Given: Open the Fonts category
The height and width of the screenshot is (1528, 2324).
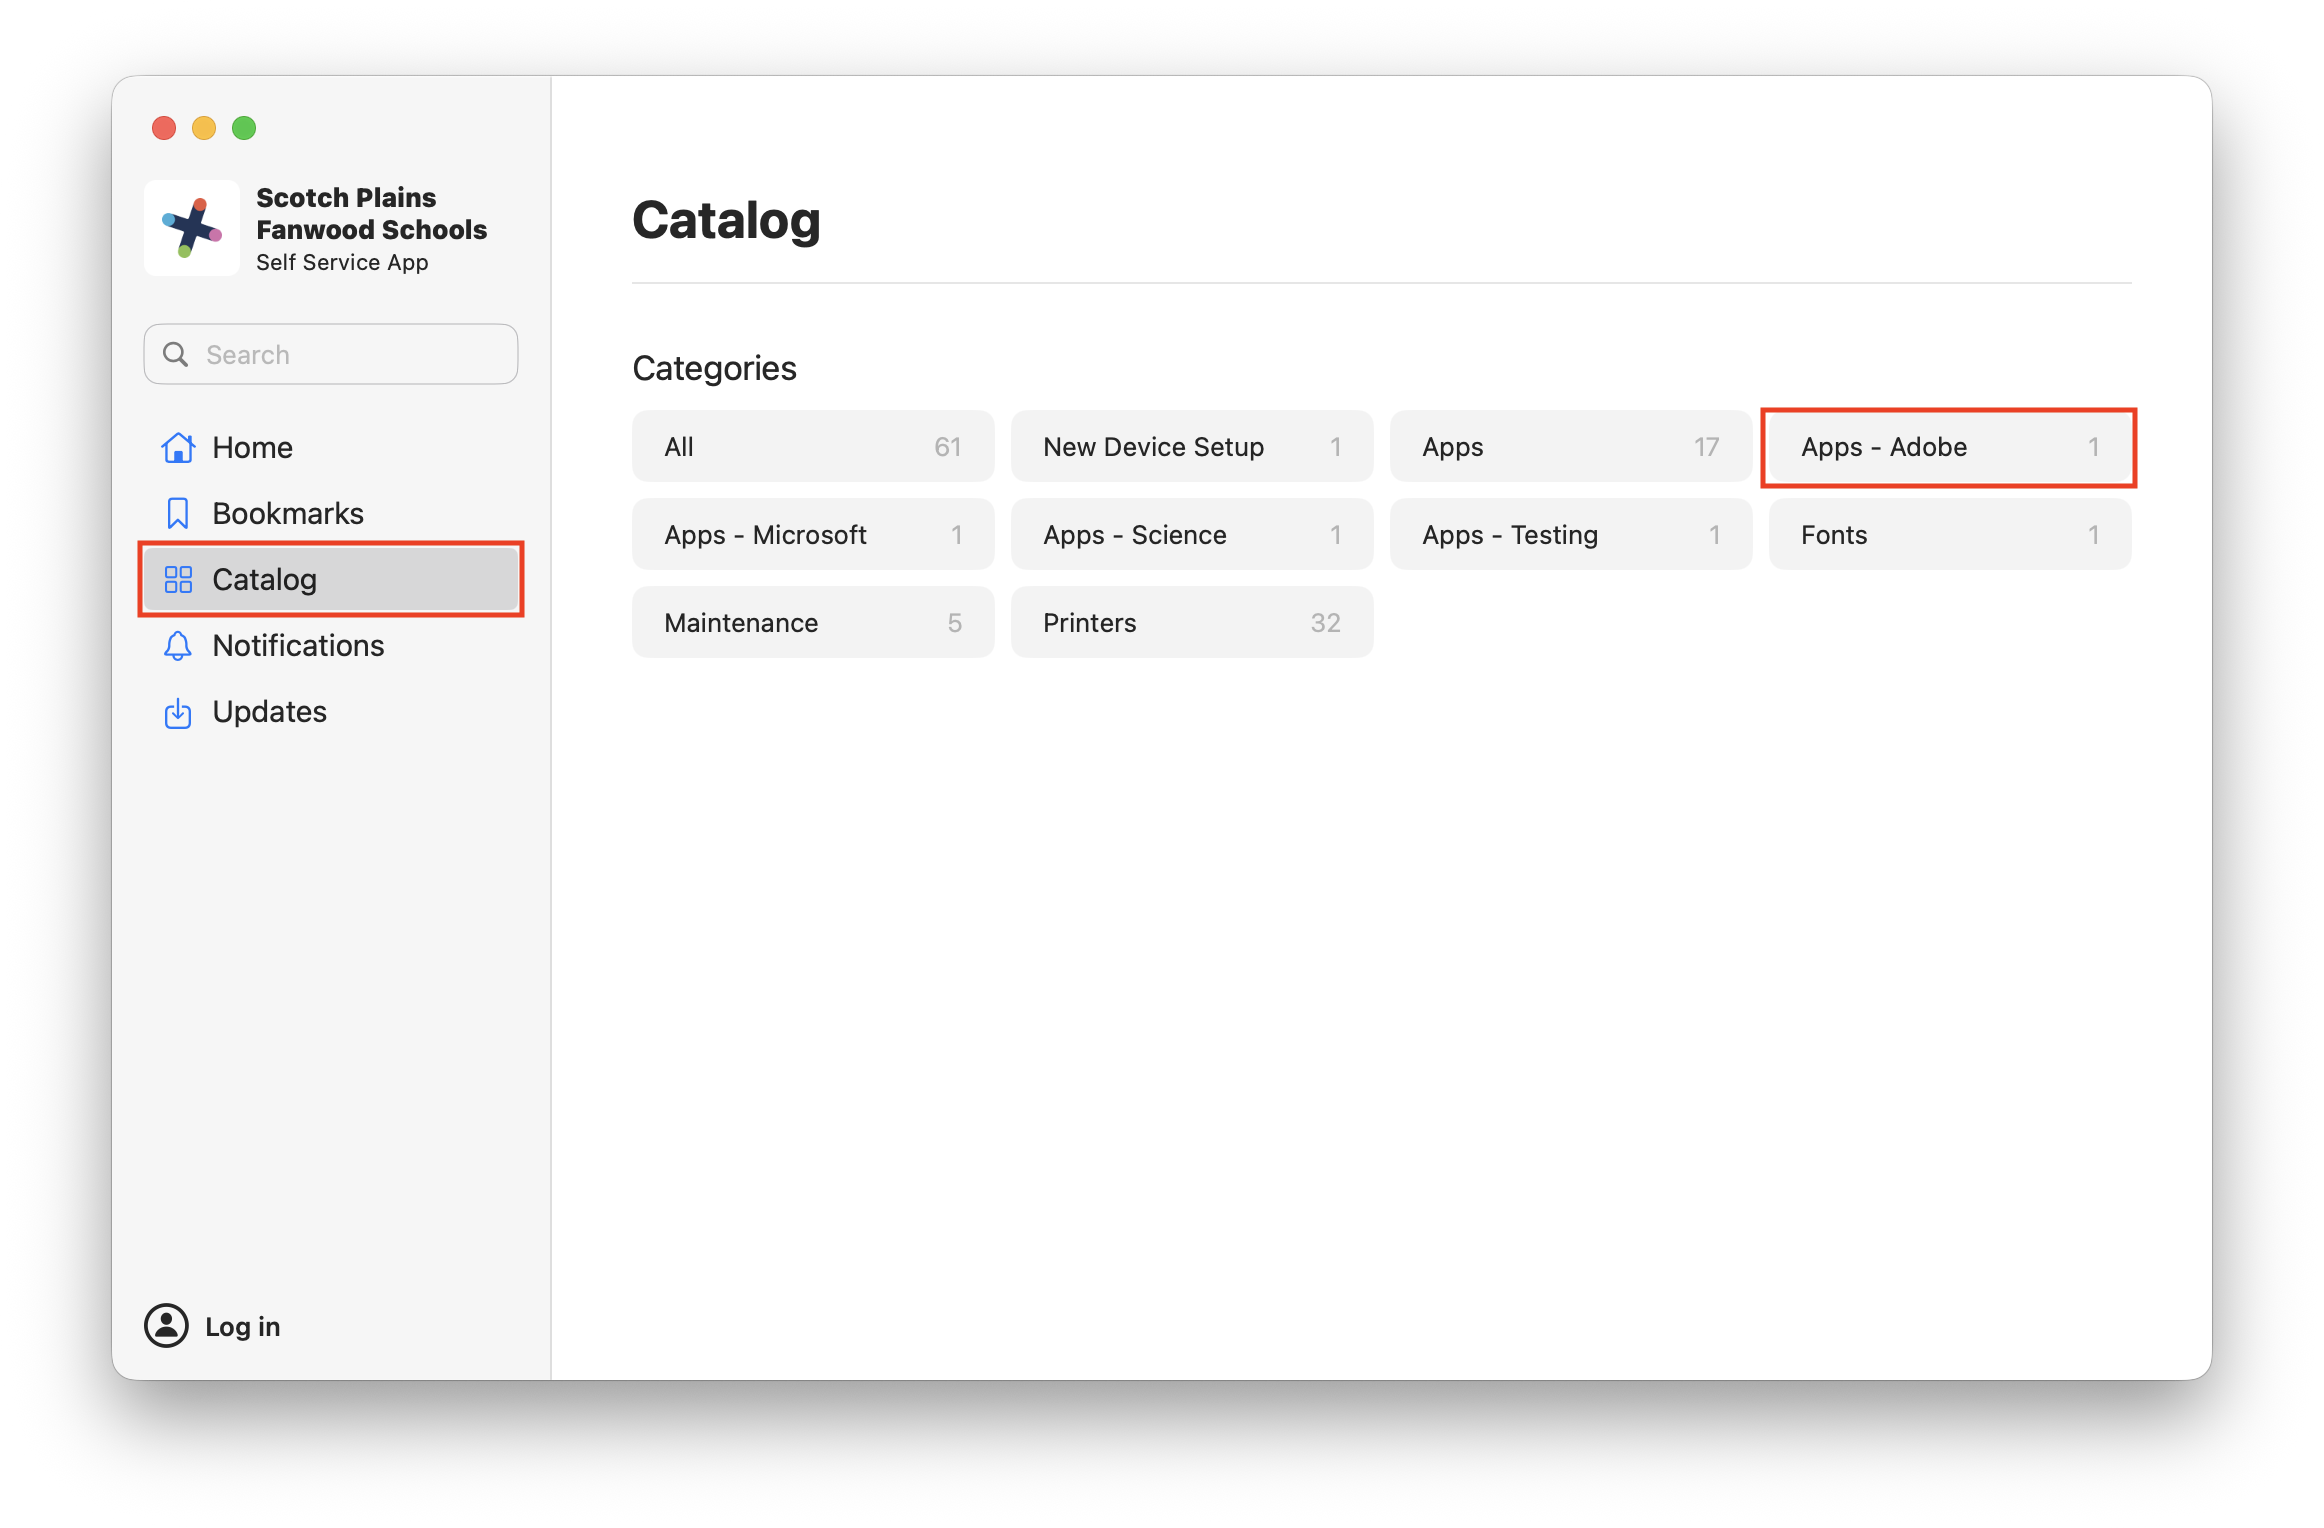Looking at the screenshot, I should 1948,535.
